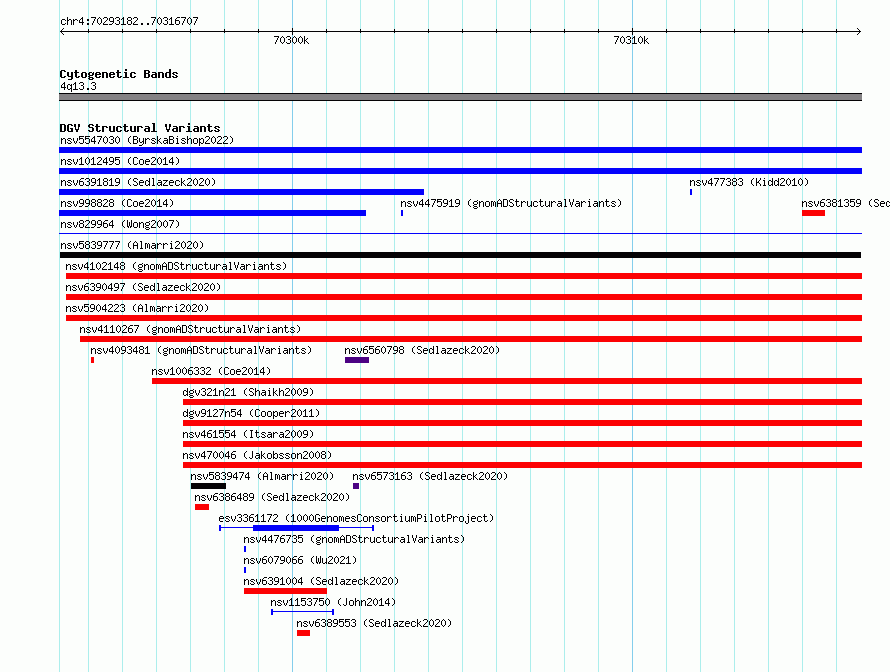890x672 pixels.
Task: Select the nsv5839474 (Almarri2020) label
Action: pyautogui.click(x=262, y=476)
